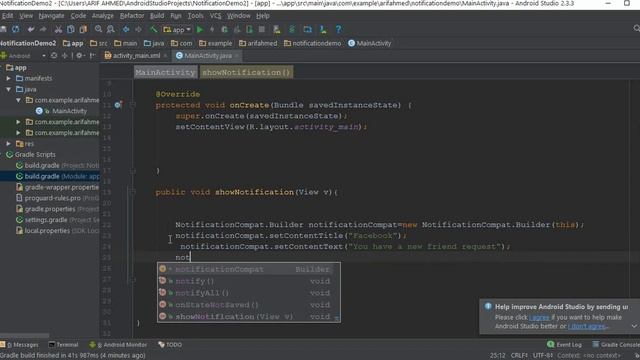Open the Edit menu

[7, 16]
